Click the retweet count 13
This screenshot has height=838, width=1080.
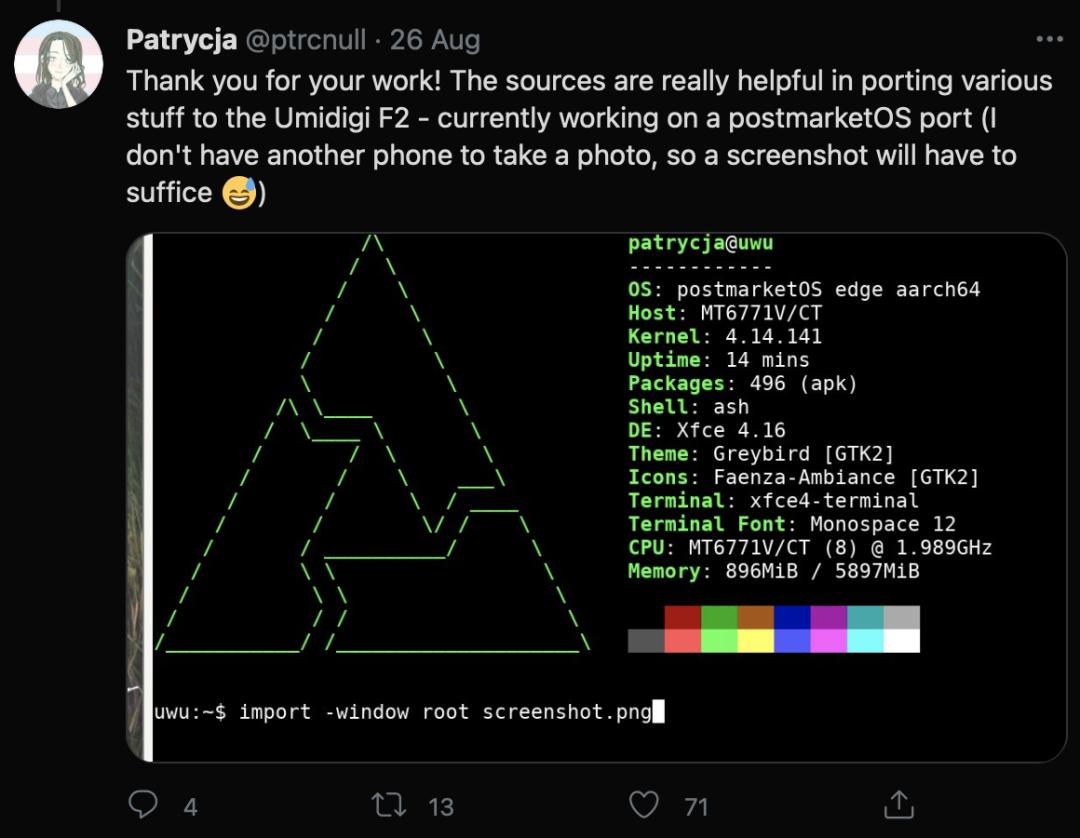441,806
